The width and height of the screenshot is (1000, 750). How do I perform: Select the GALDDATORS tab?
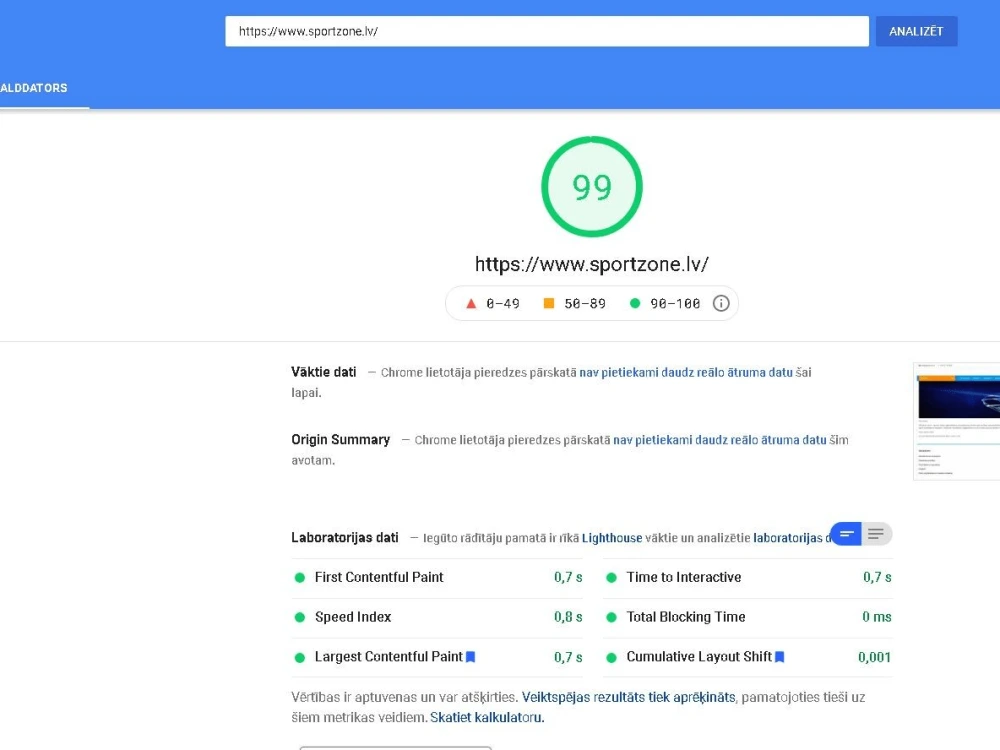(34, 88)
